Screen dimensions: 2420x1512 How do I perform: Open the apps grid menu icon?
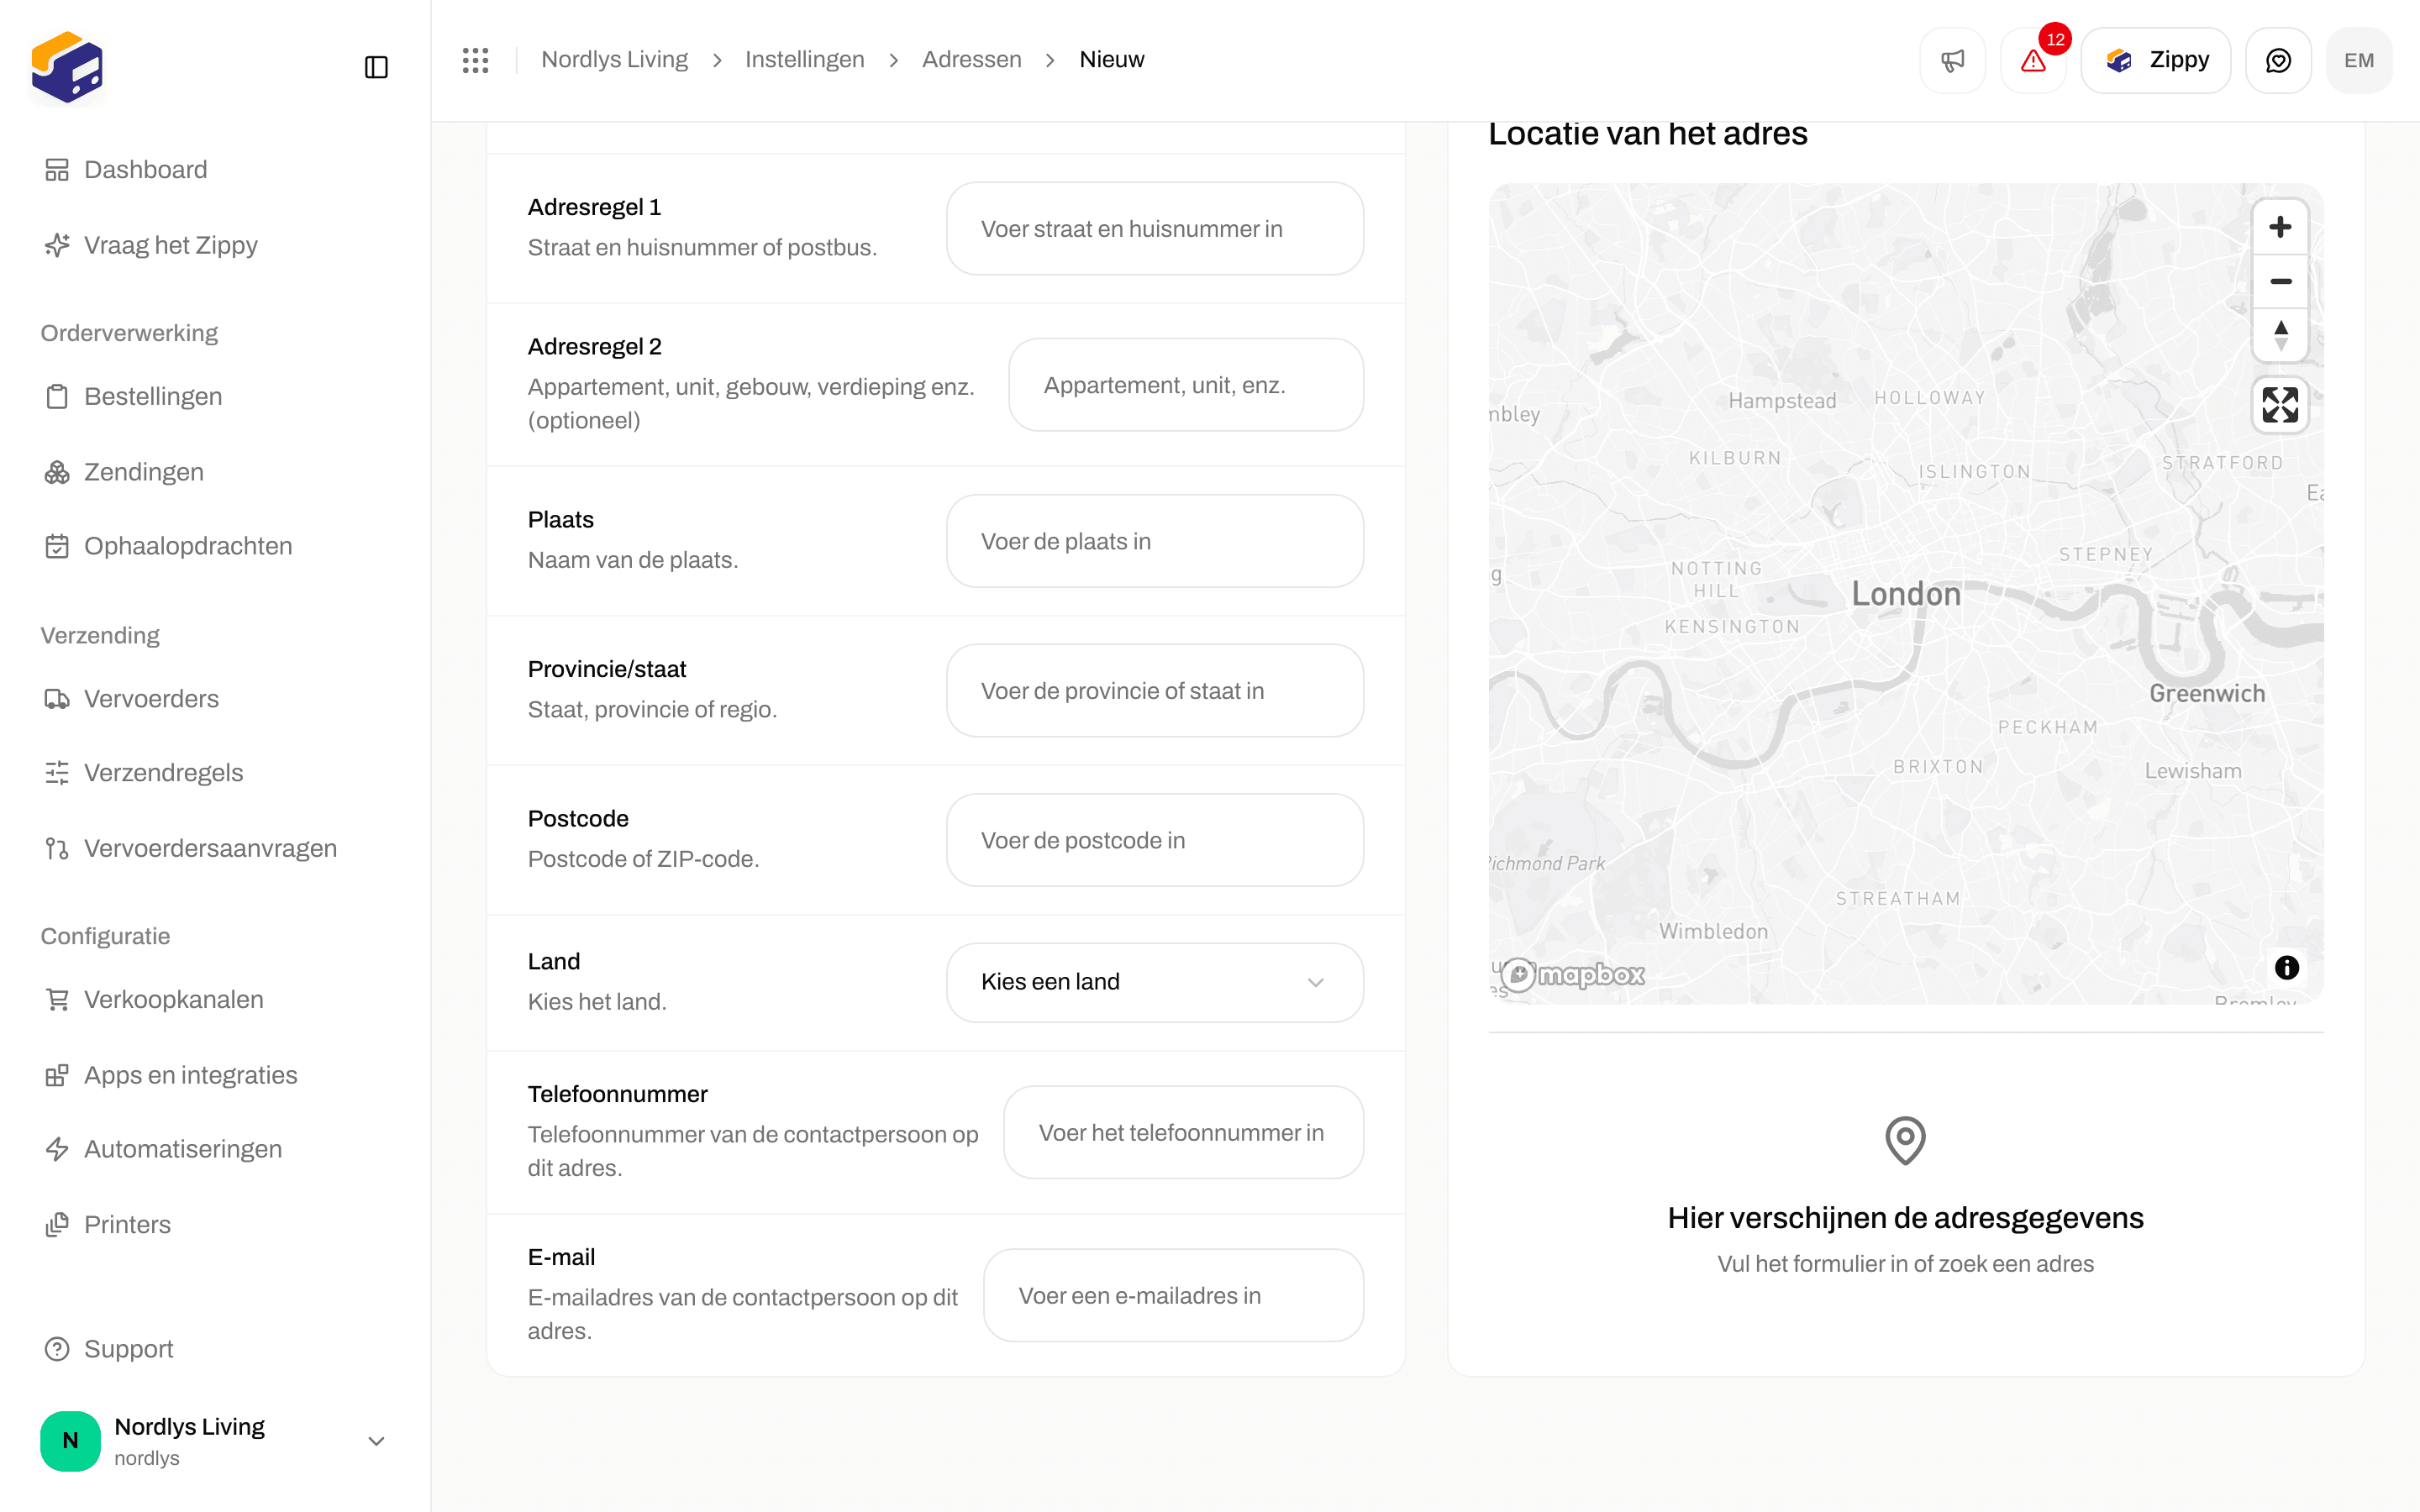[475, 60]
